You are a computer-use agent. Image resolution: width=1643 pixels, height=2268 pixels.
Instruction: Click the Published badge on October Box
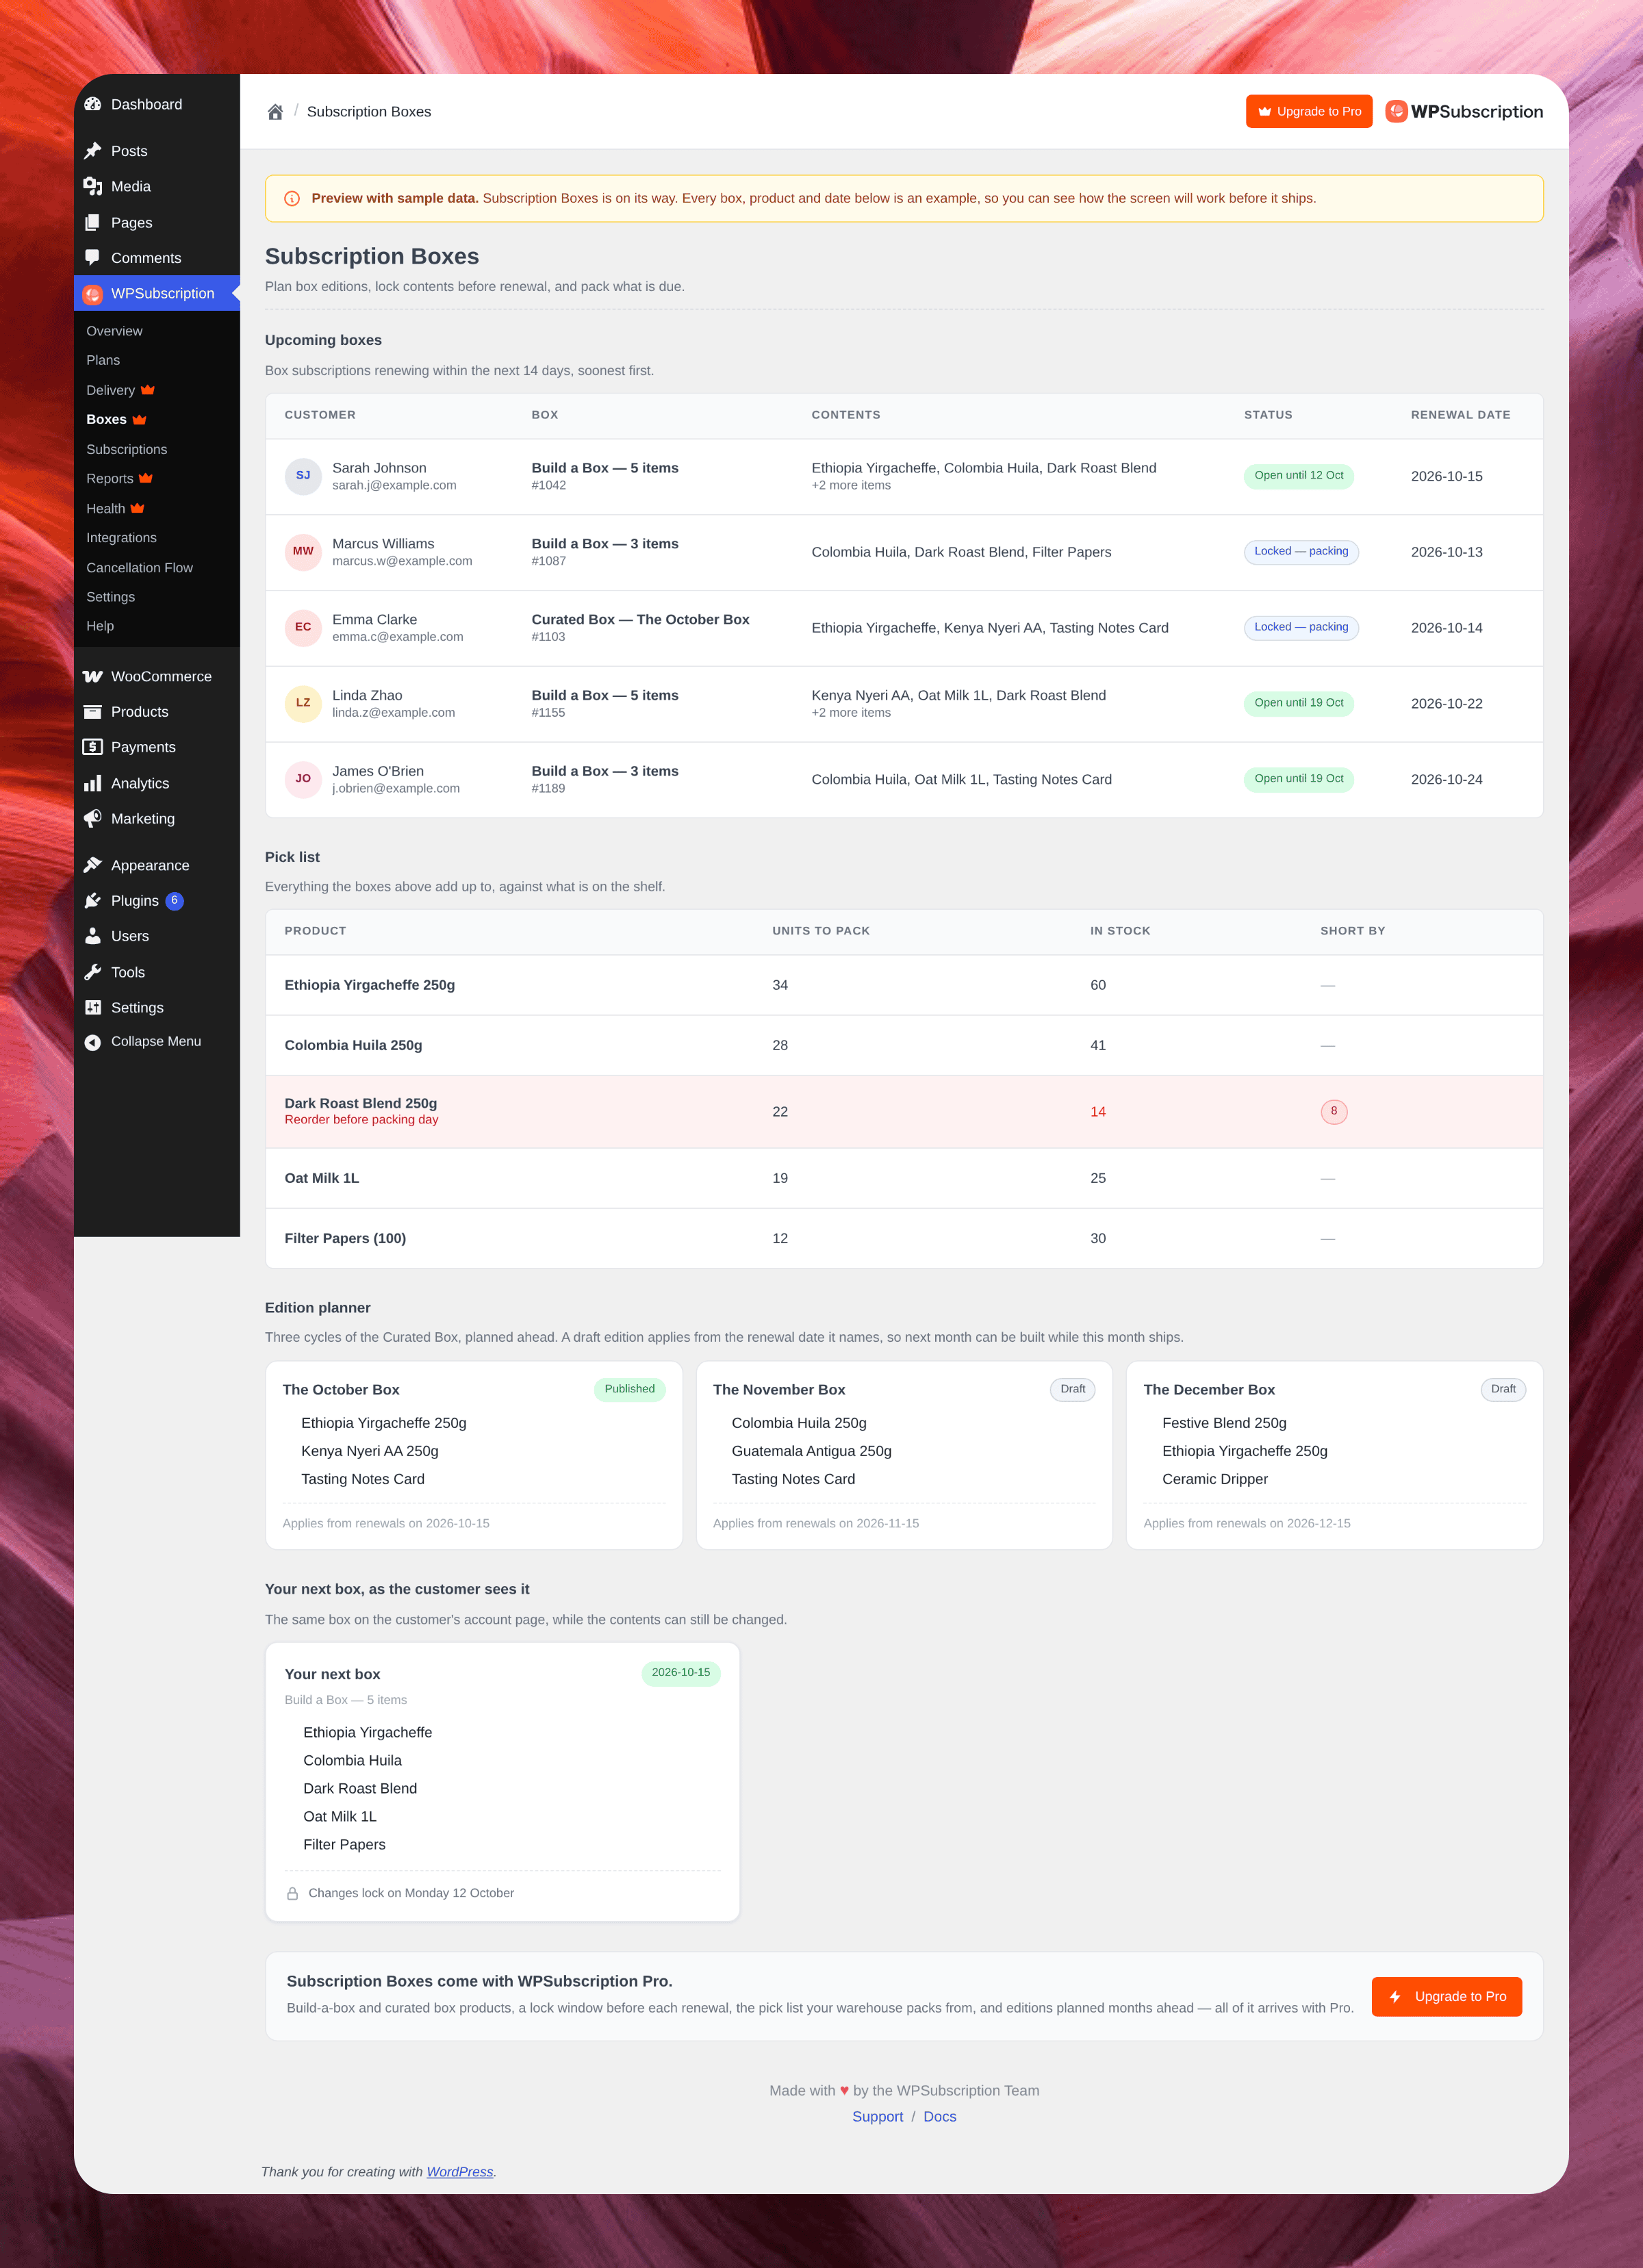[x=629, y=1389]
